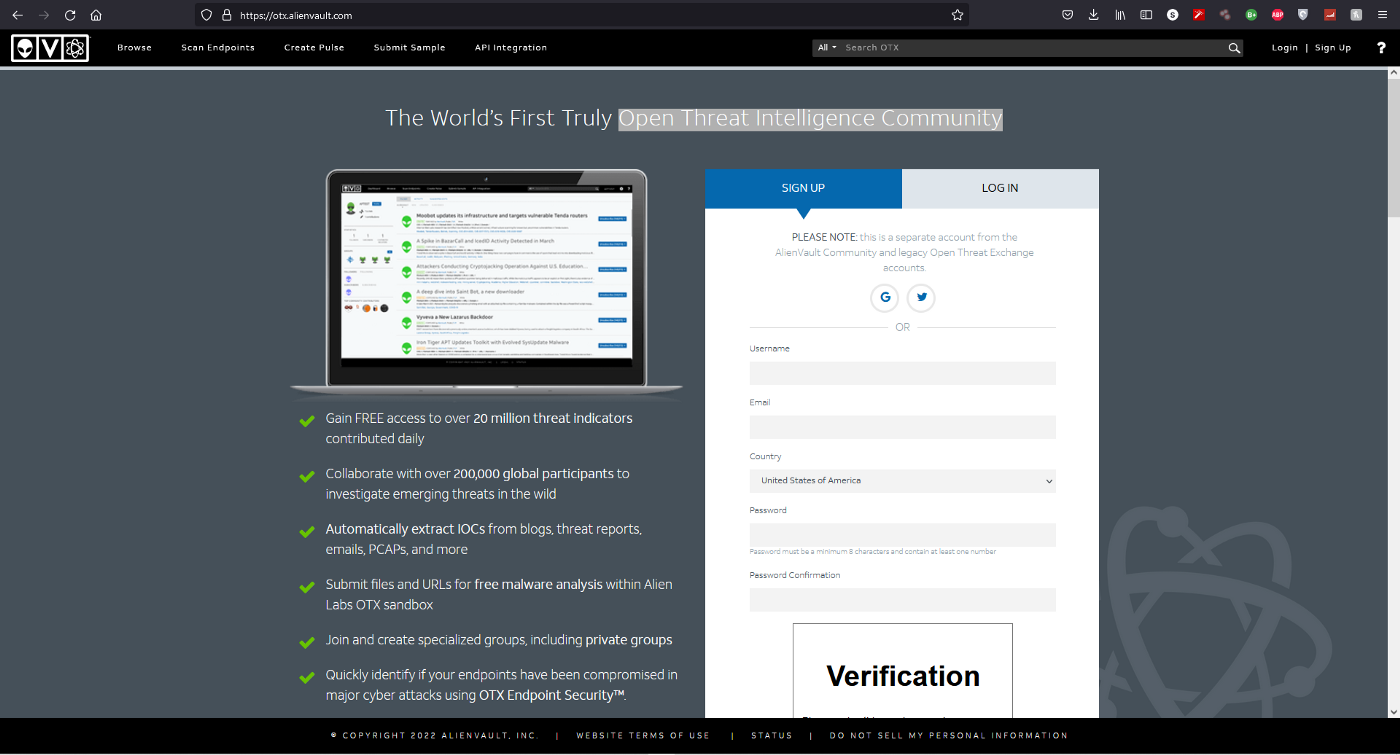Screen dimensions: 1400x755
Task: Open API Integration in the navigation bar
Action: coord(511,48)
